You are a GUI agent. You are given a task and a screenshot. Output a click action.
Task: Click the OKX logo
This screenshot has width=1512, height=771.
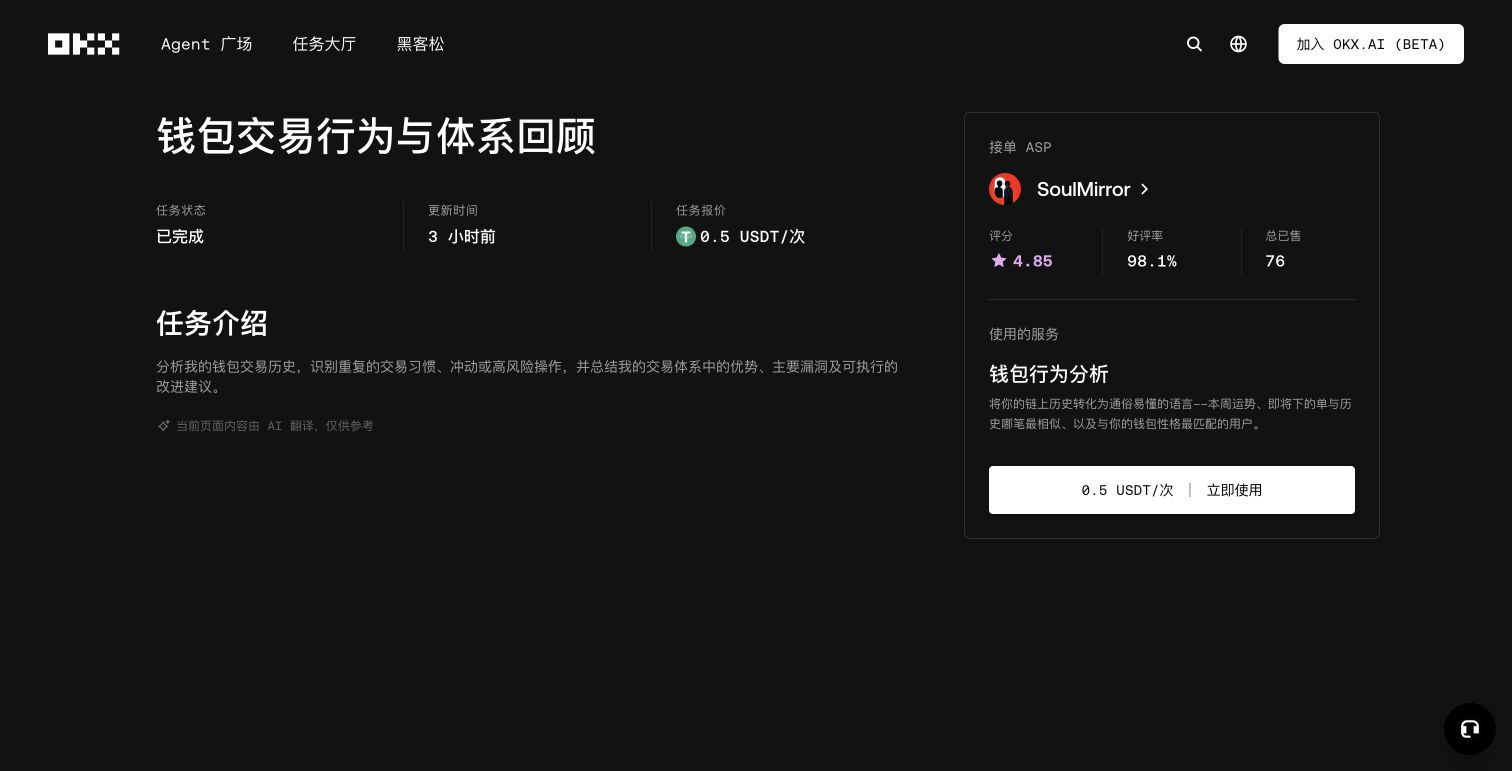84,44
